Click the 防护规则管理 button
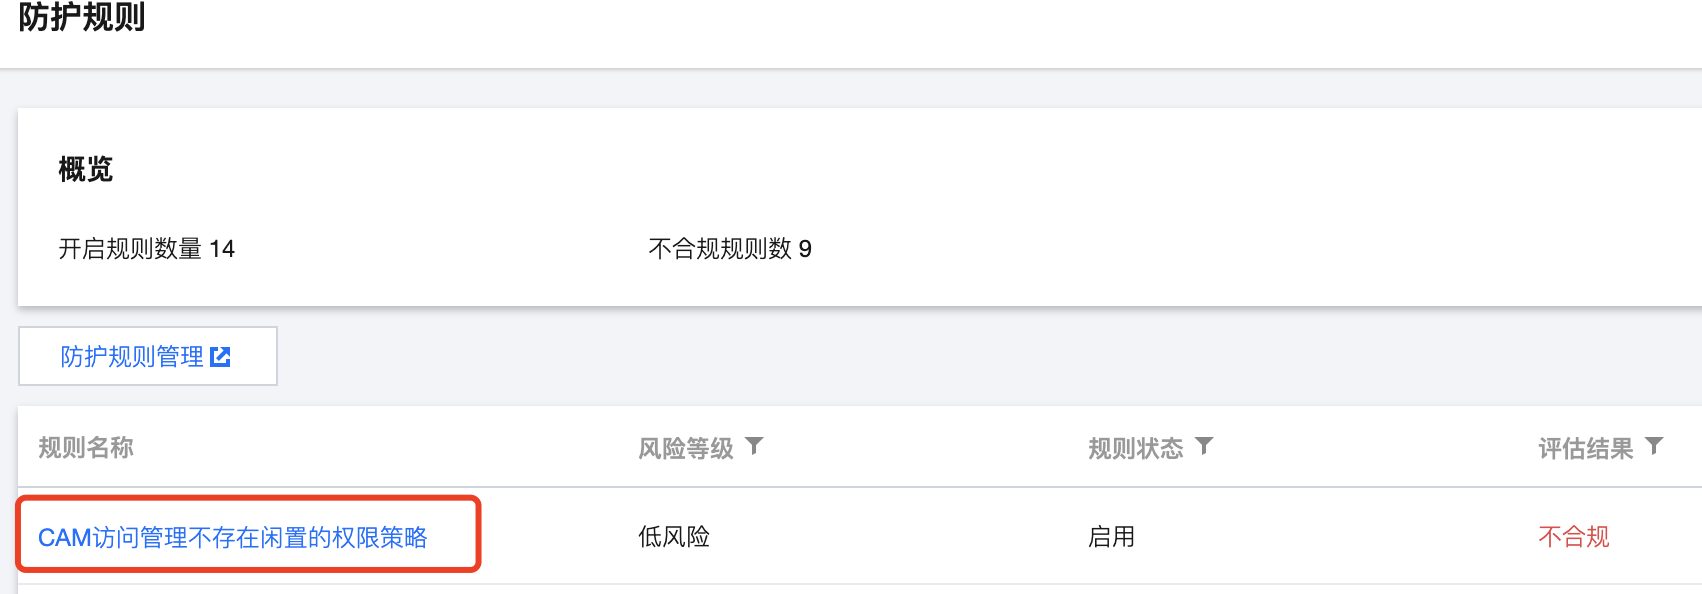 click(133, 357)
